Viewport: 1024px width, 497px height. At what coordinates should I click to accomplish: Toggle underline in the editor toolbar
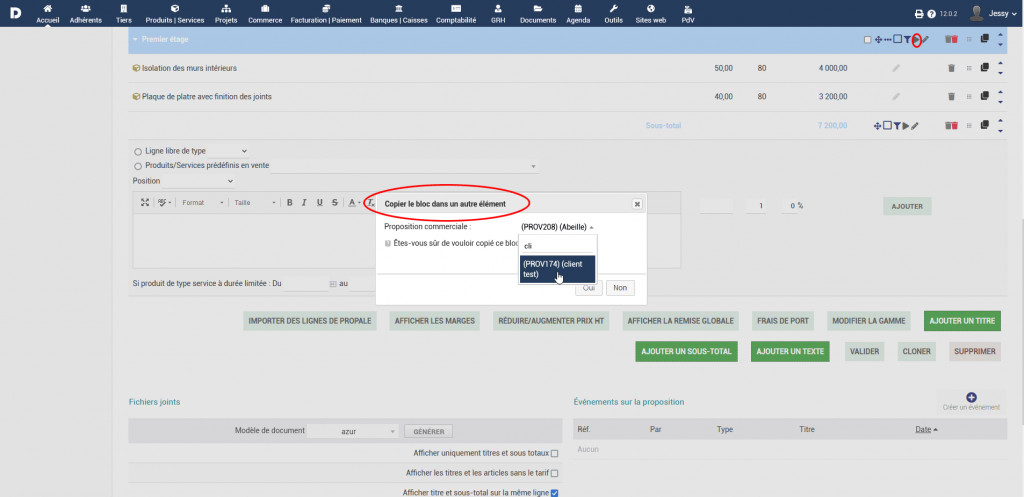pos(319,203)
